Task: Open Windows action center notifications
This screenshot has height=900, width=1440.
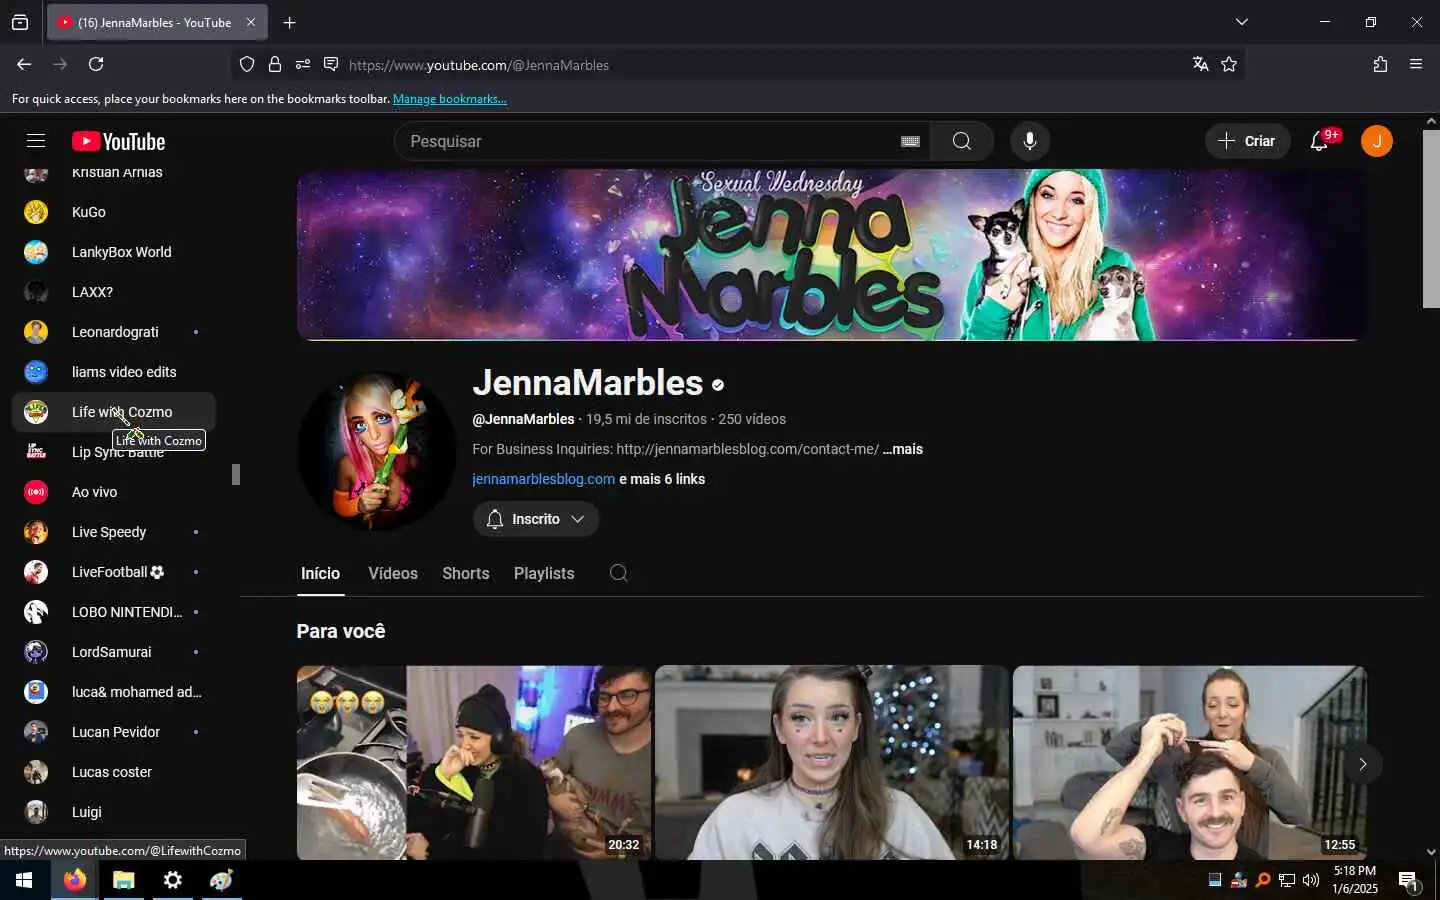Action: tap(1409, 881)
